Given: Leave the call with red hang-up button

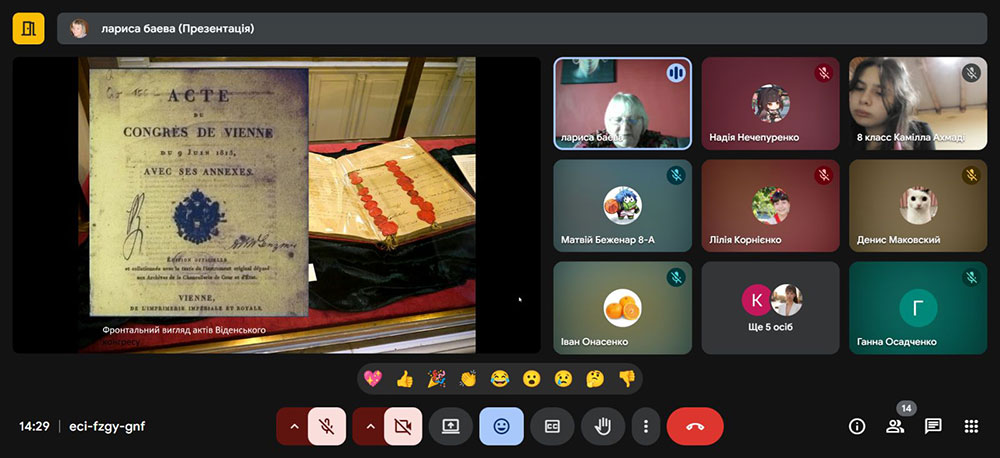Looking at the screenshot, I should [695, 426].
